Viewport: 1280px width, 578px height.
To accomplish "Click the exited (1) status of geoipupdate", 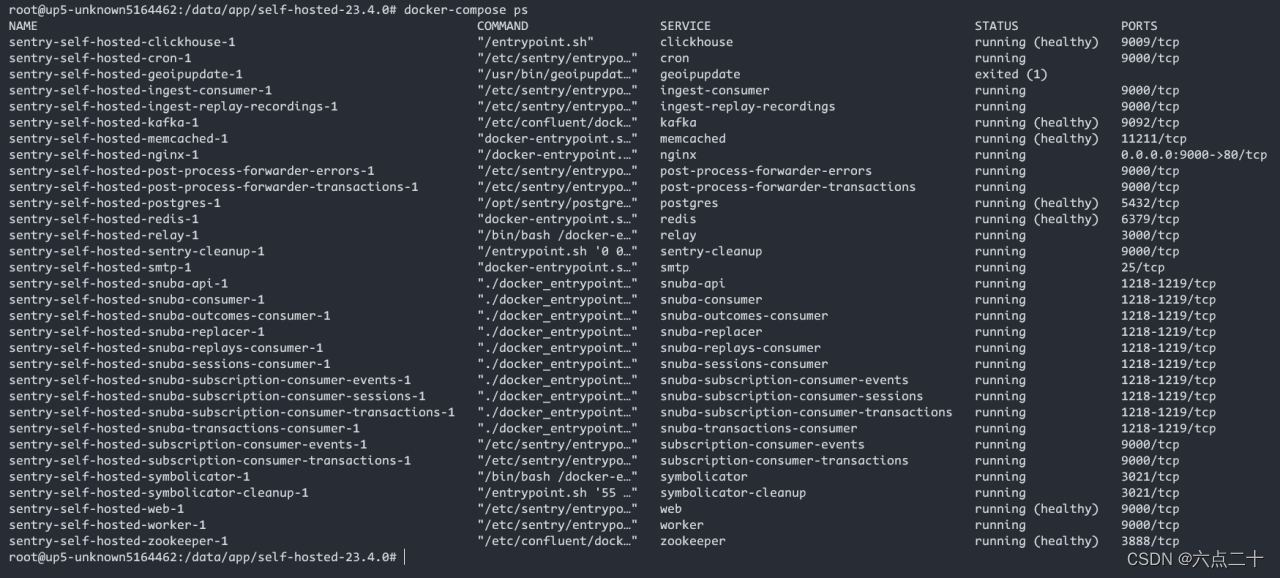I will [1011, 74].
